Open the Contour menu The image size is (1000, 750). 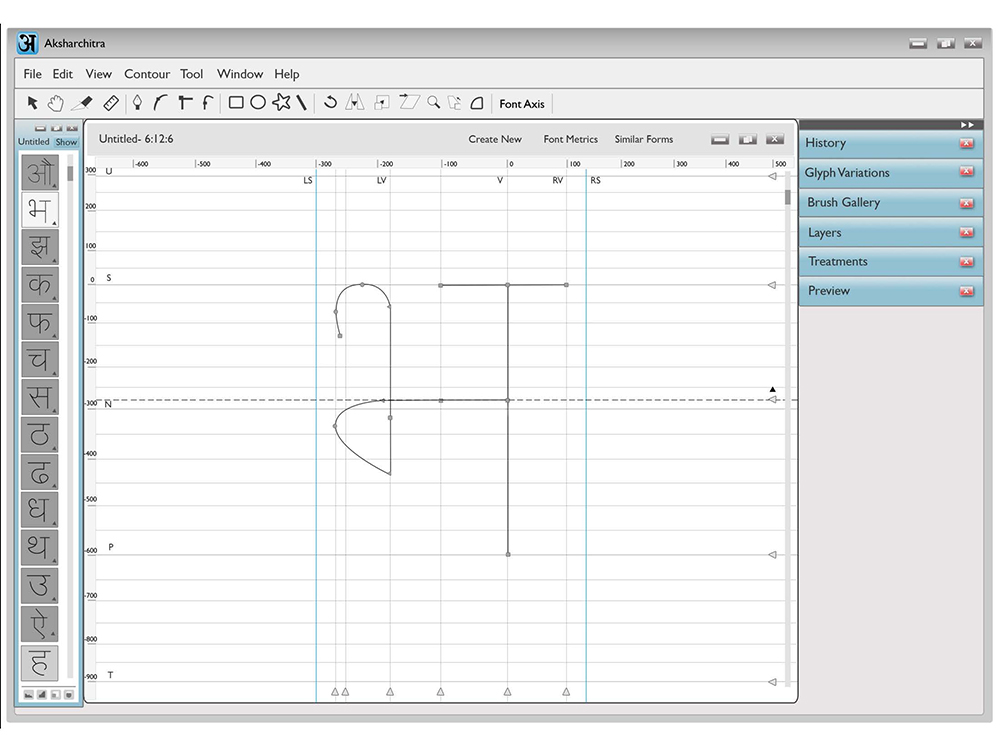click(147, 74)
